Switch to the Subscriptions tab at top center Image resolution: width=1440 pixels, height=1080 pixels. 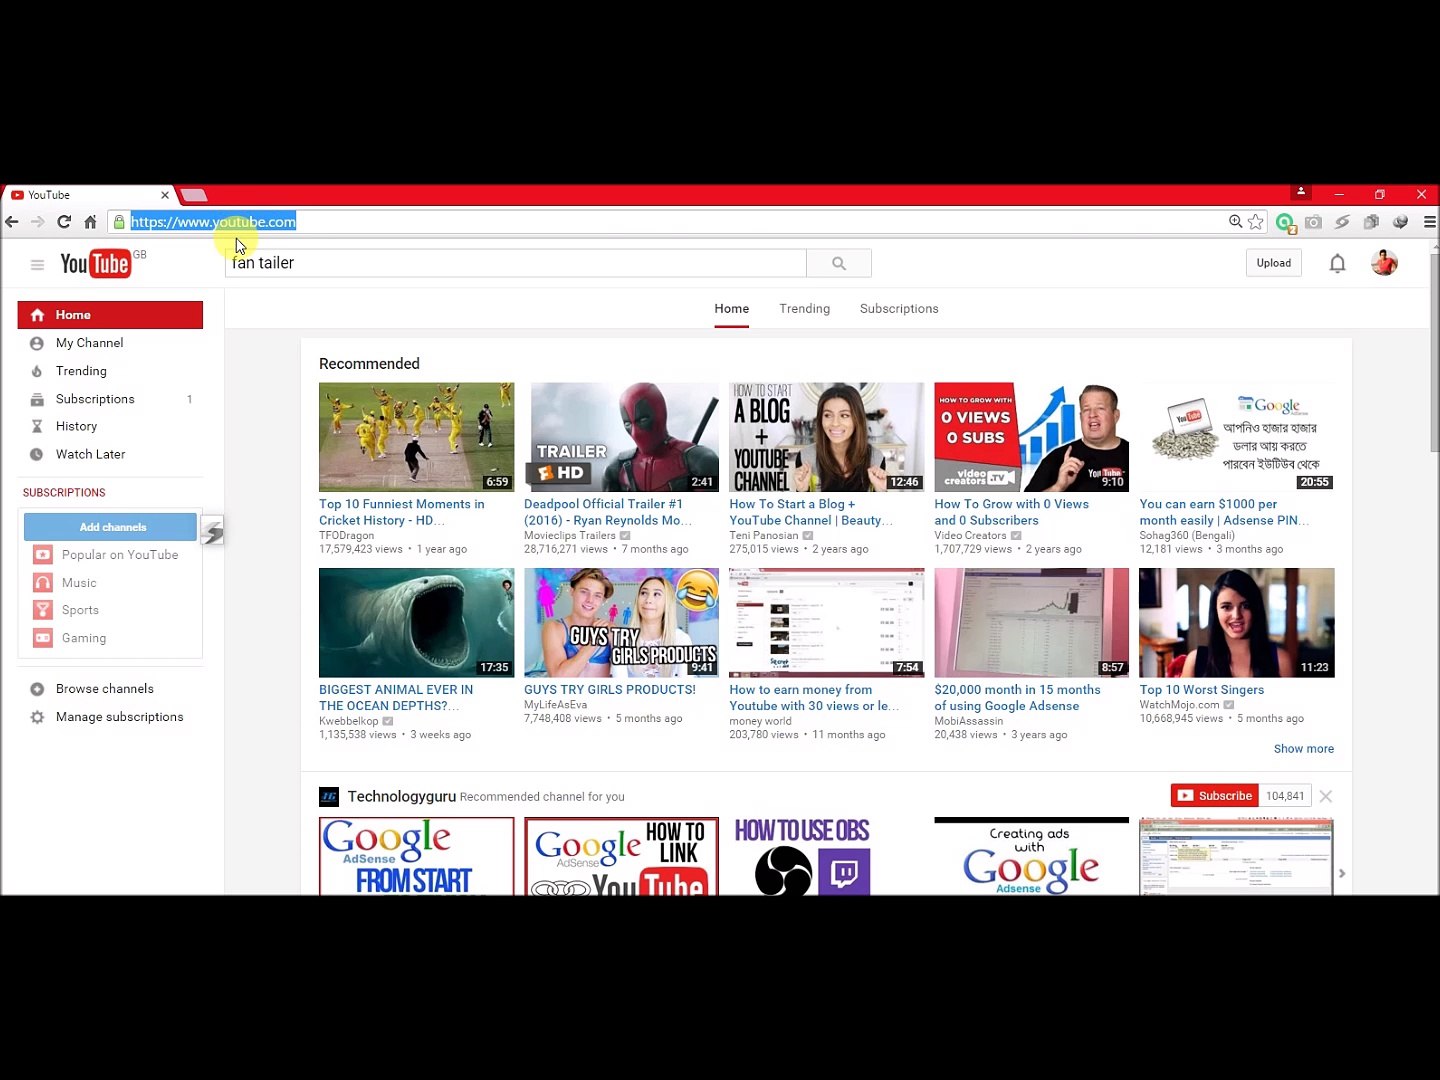[899, 309]
